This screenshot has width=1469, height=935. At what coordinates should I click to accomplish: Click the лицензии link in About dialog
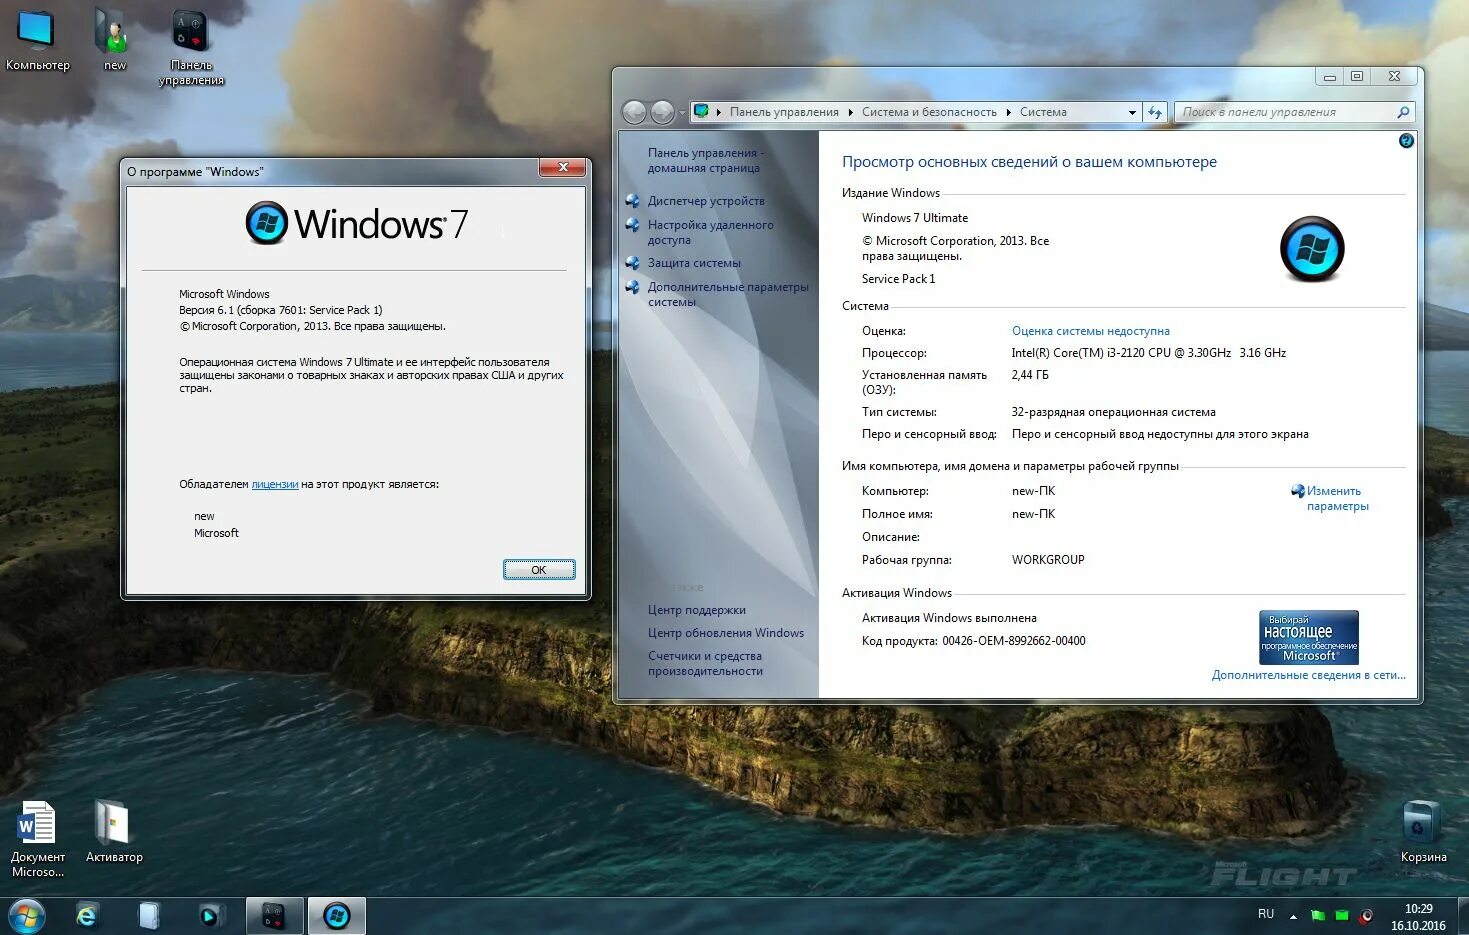[275, 484]
